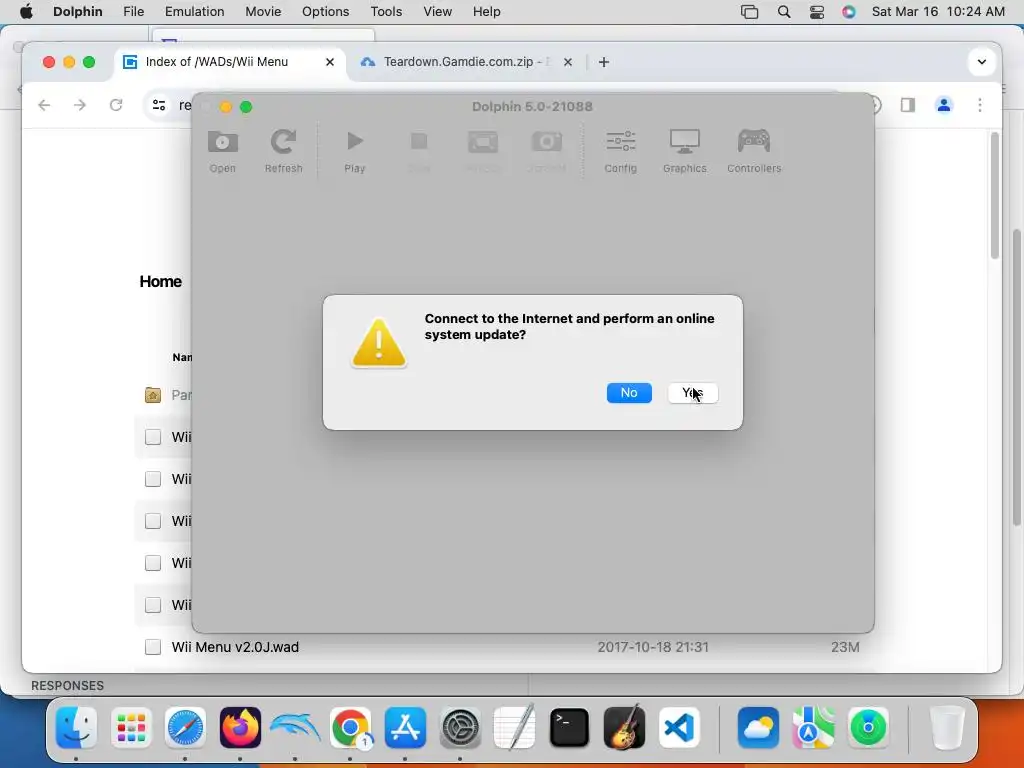Open the Apple menu

pos(27,12)
